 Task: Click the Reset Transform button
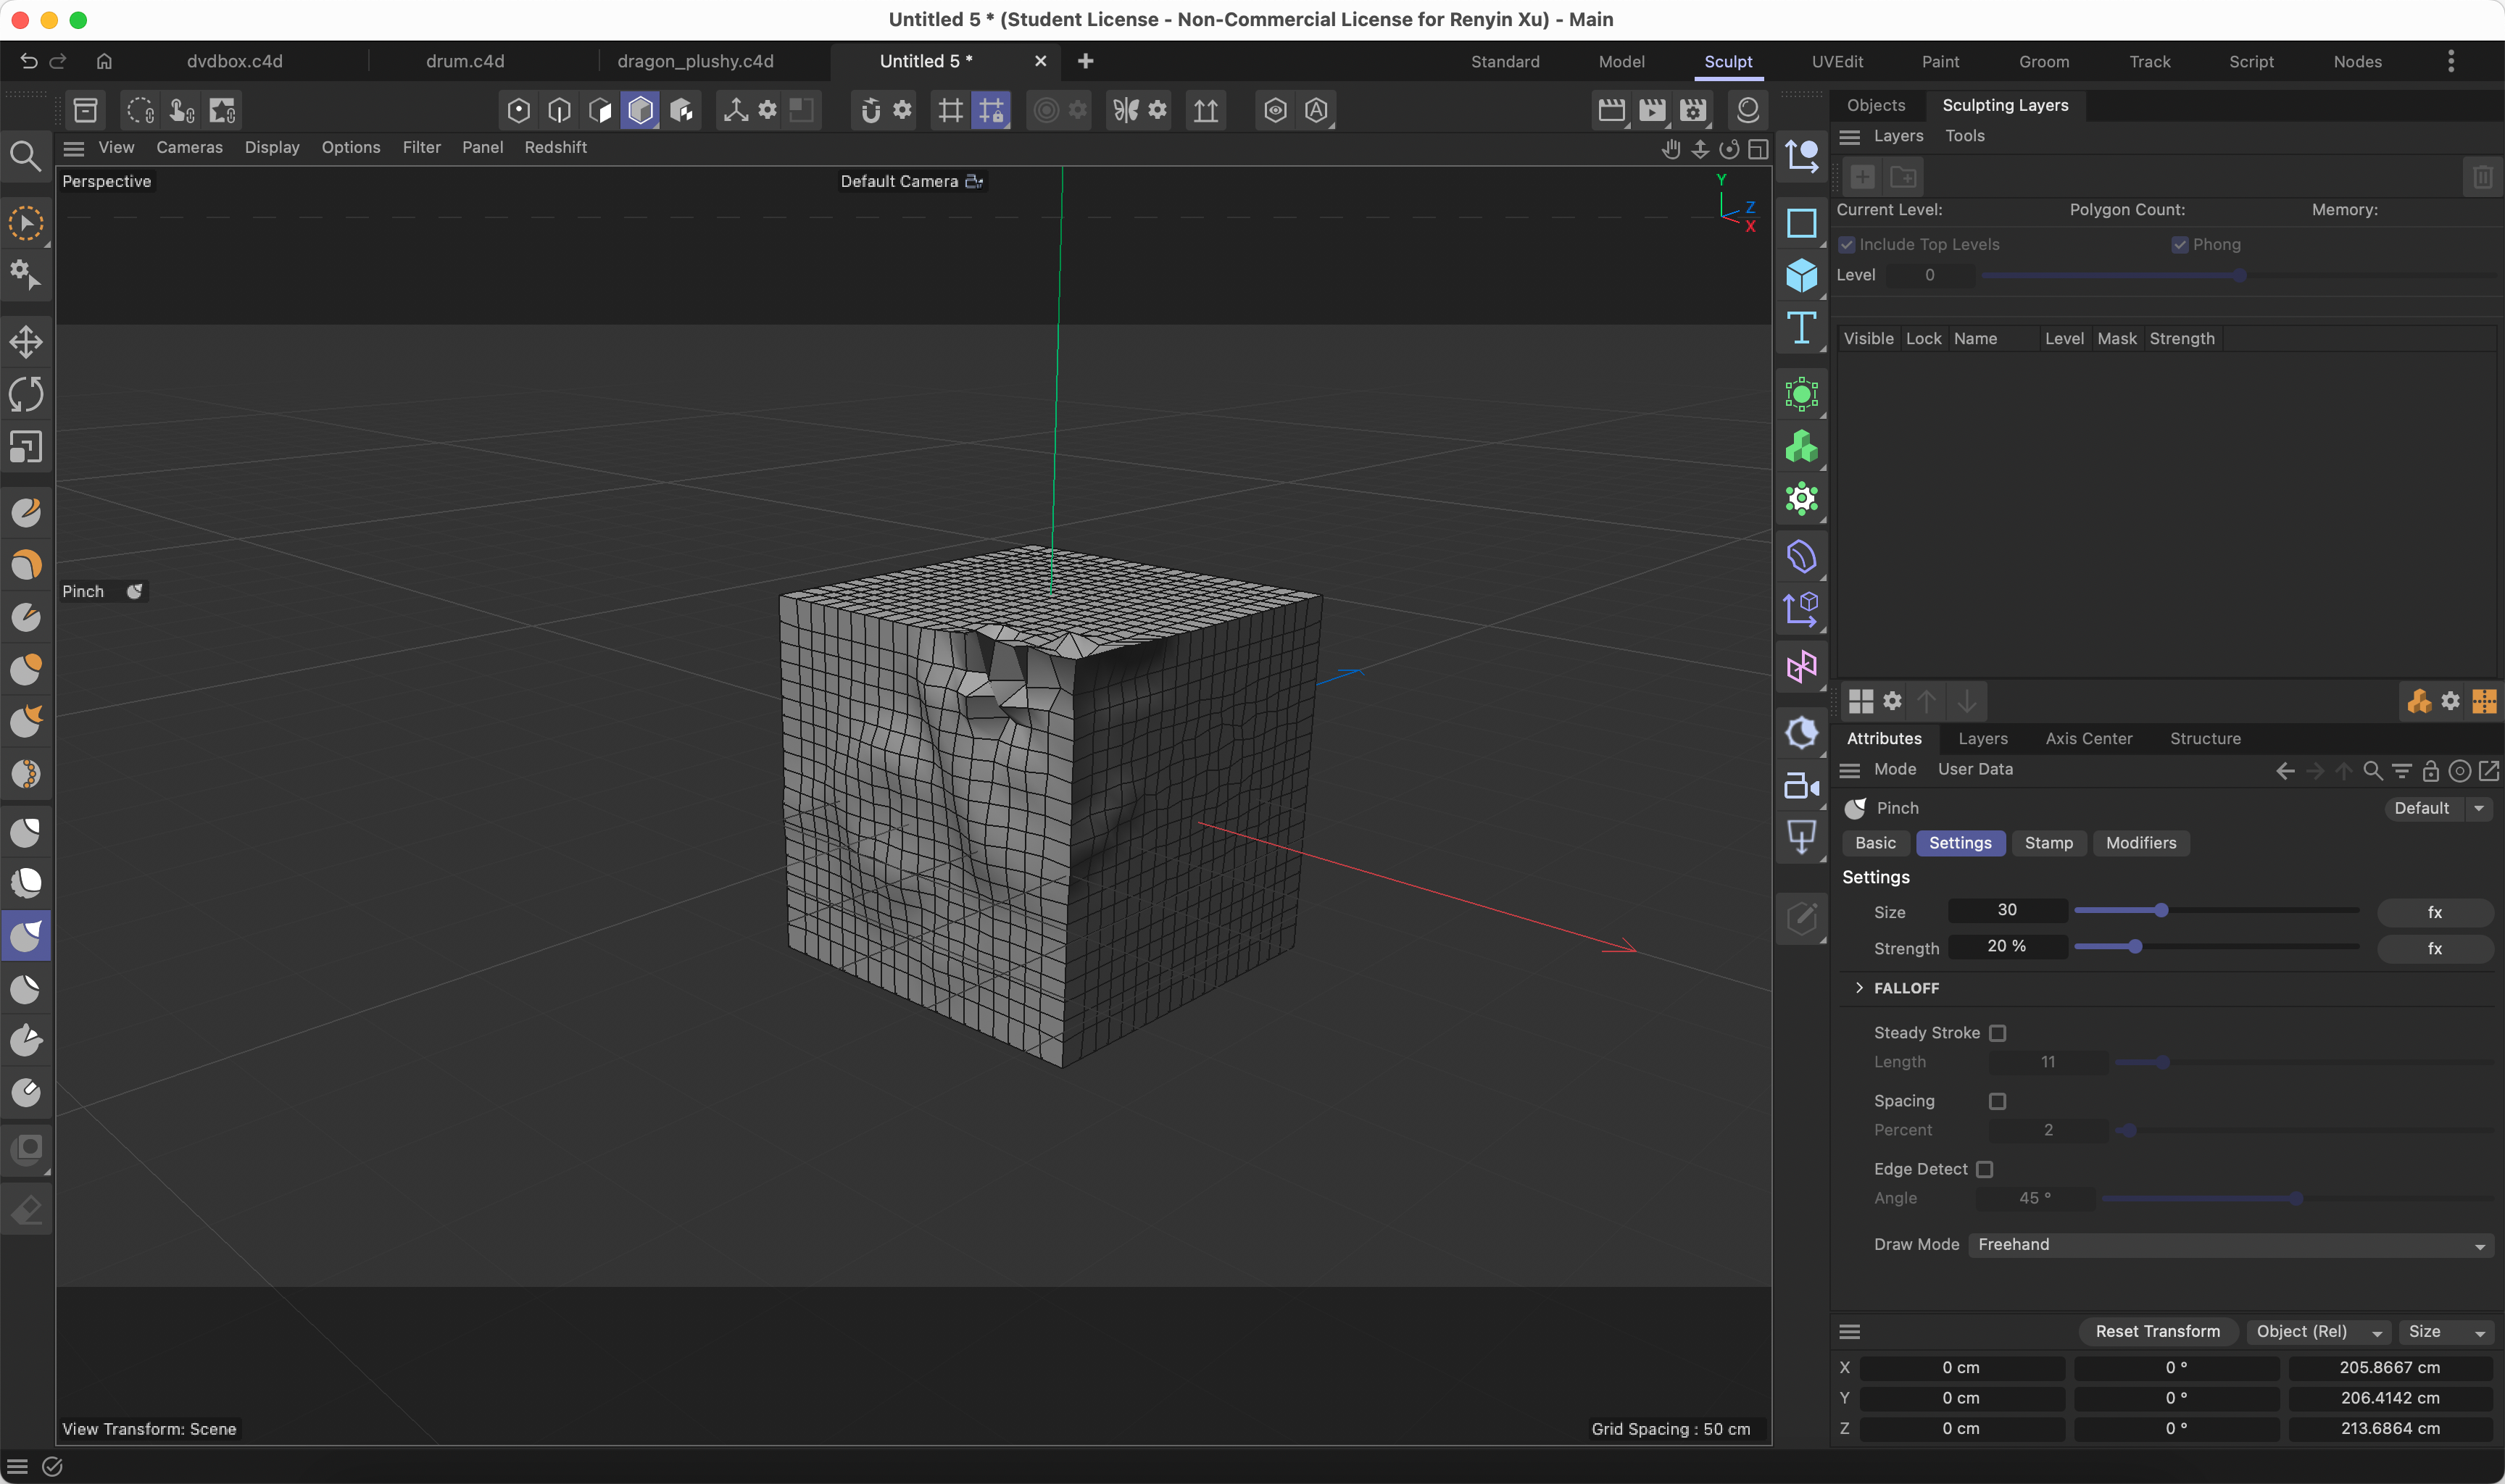point(2157,1331)
